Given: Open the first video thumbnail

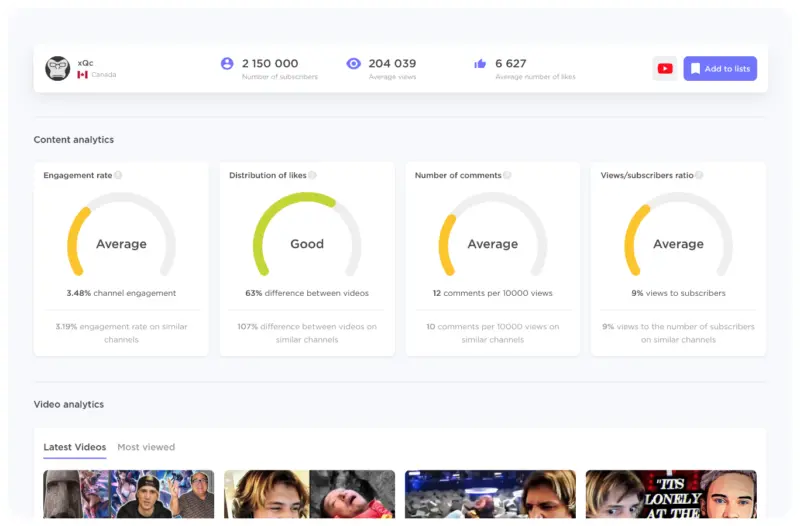Looking at the screenshot, I should click(128, 494).
